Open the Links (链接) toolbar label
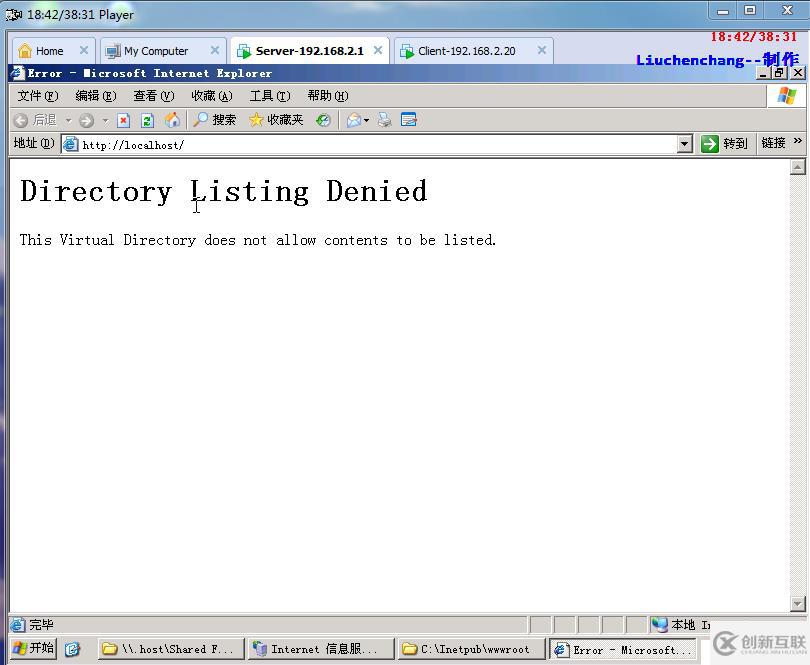This screenshot has width=810, height=665. click(773, 143)
